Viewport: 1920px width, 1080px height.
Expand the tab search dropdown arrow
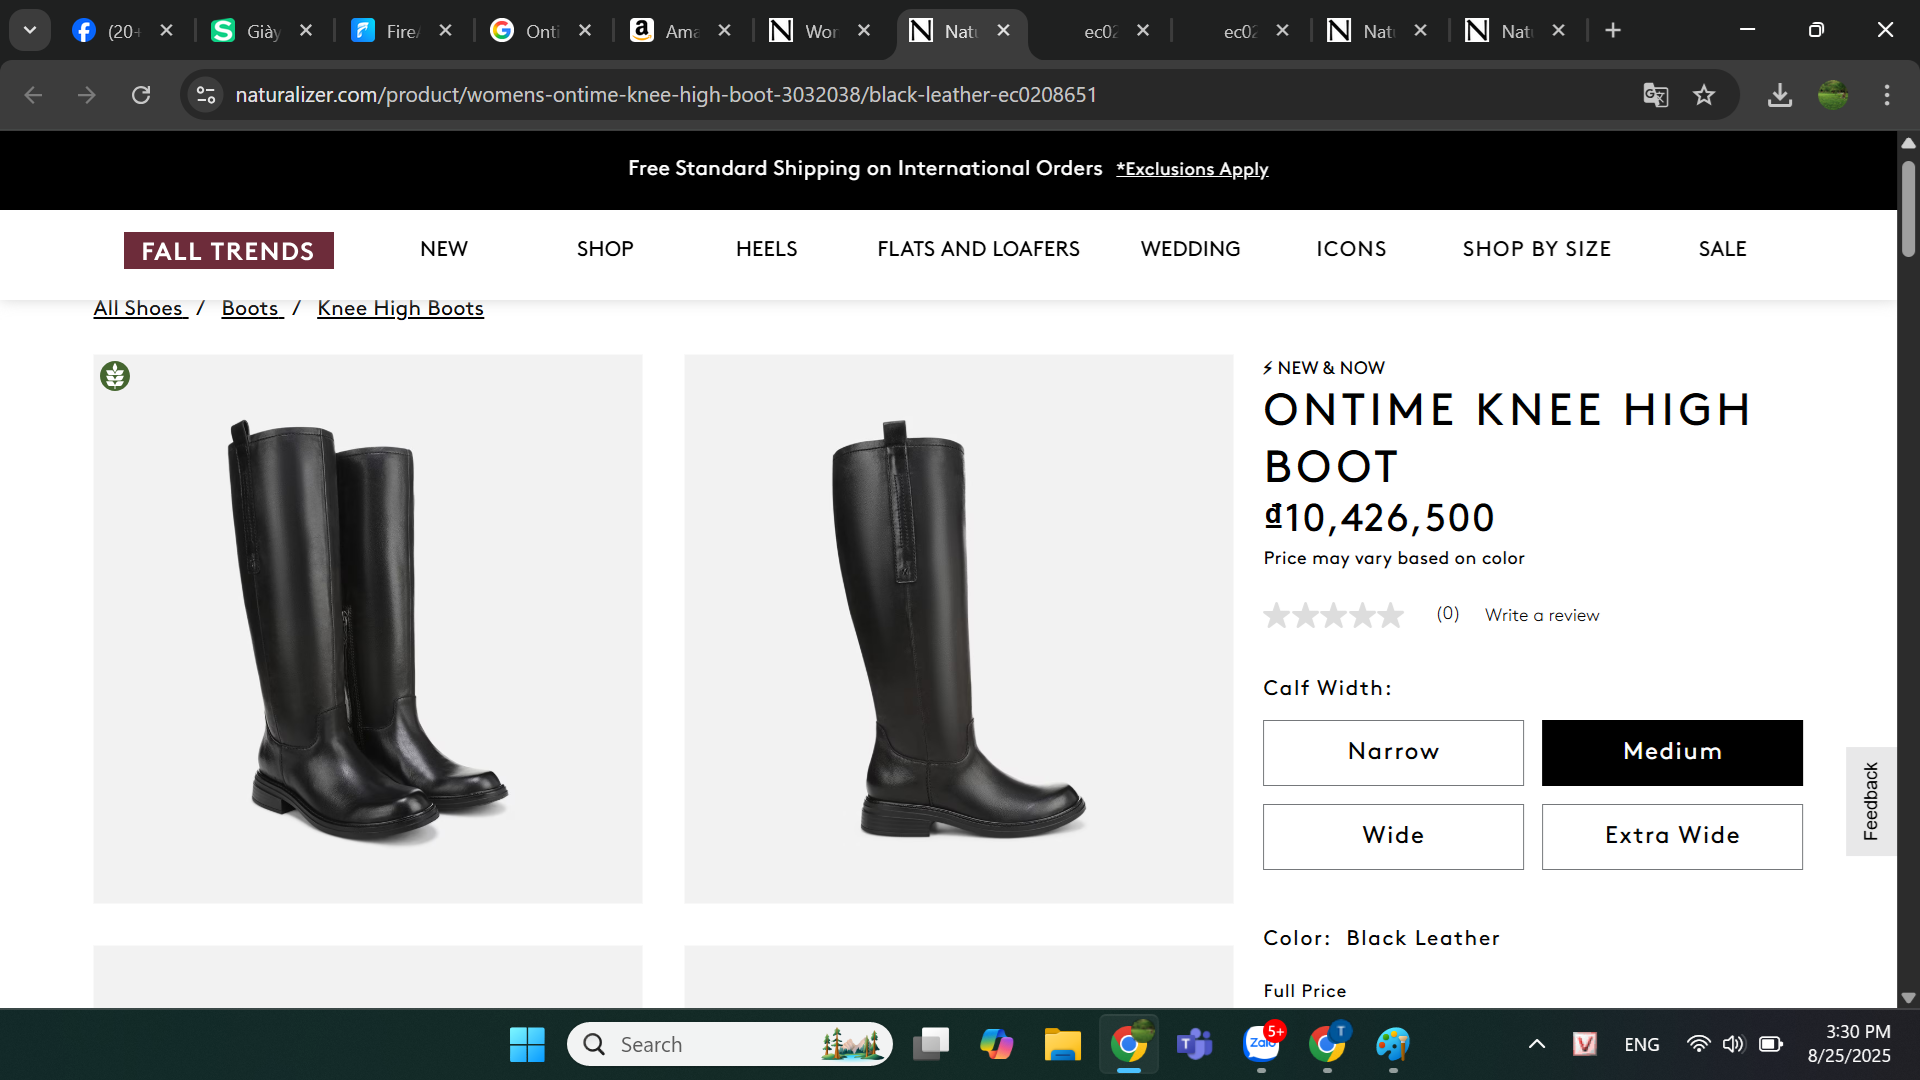(30, 30)
